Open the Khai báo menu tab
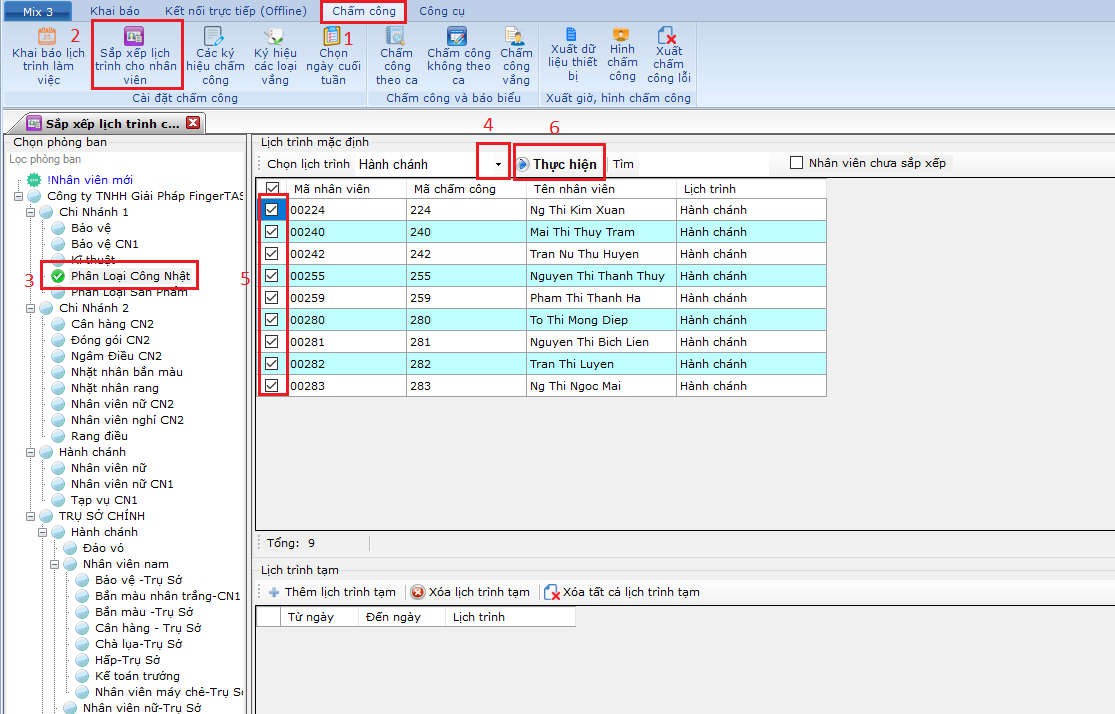 (x=115, y=11)
